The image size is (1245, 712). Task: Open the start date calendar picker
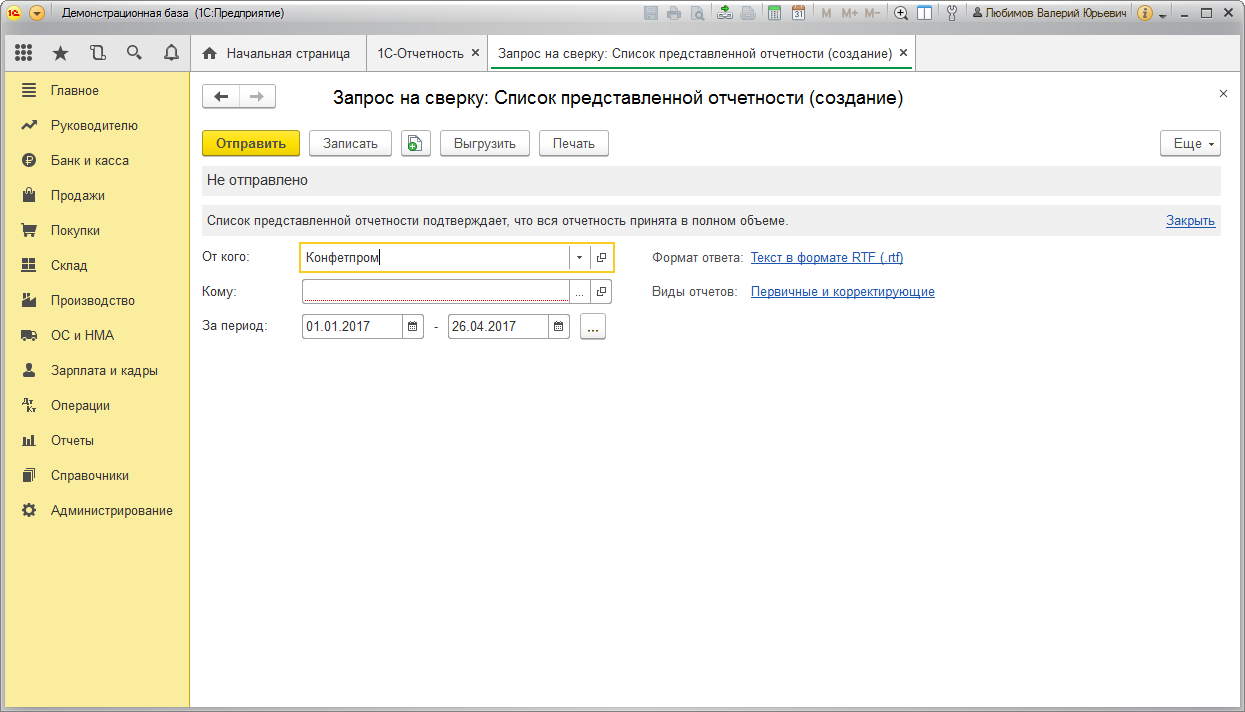412,327
